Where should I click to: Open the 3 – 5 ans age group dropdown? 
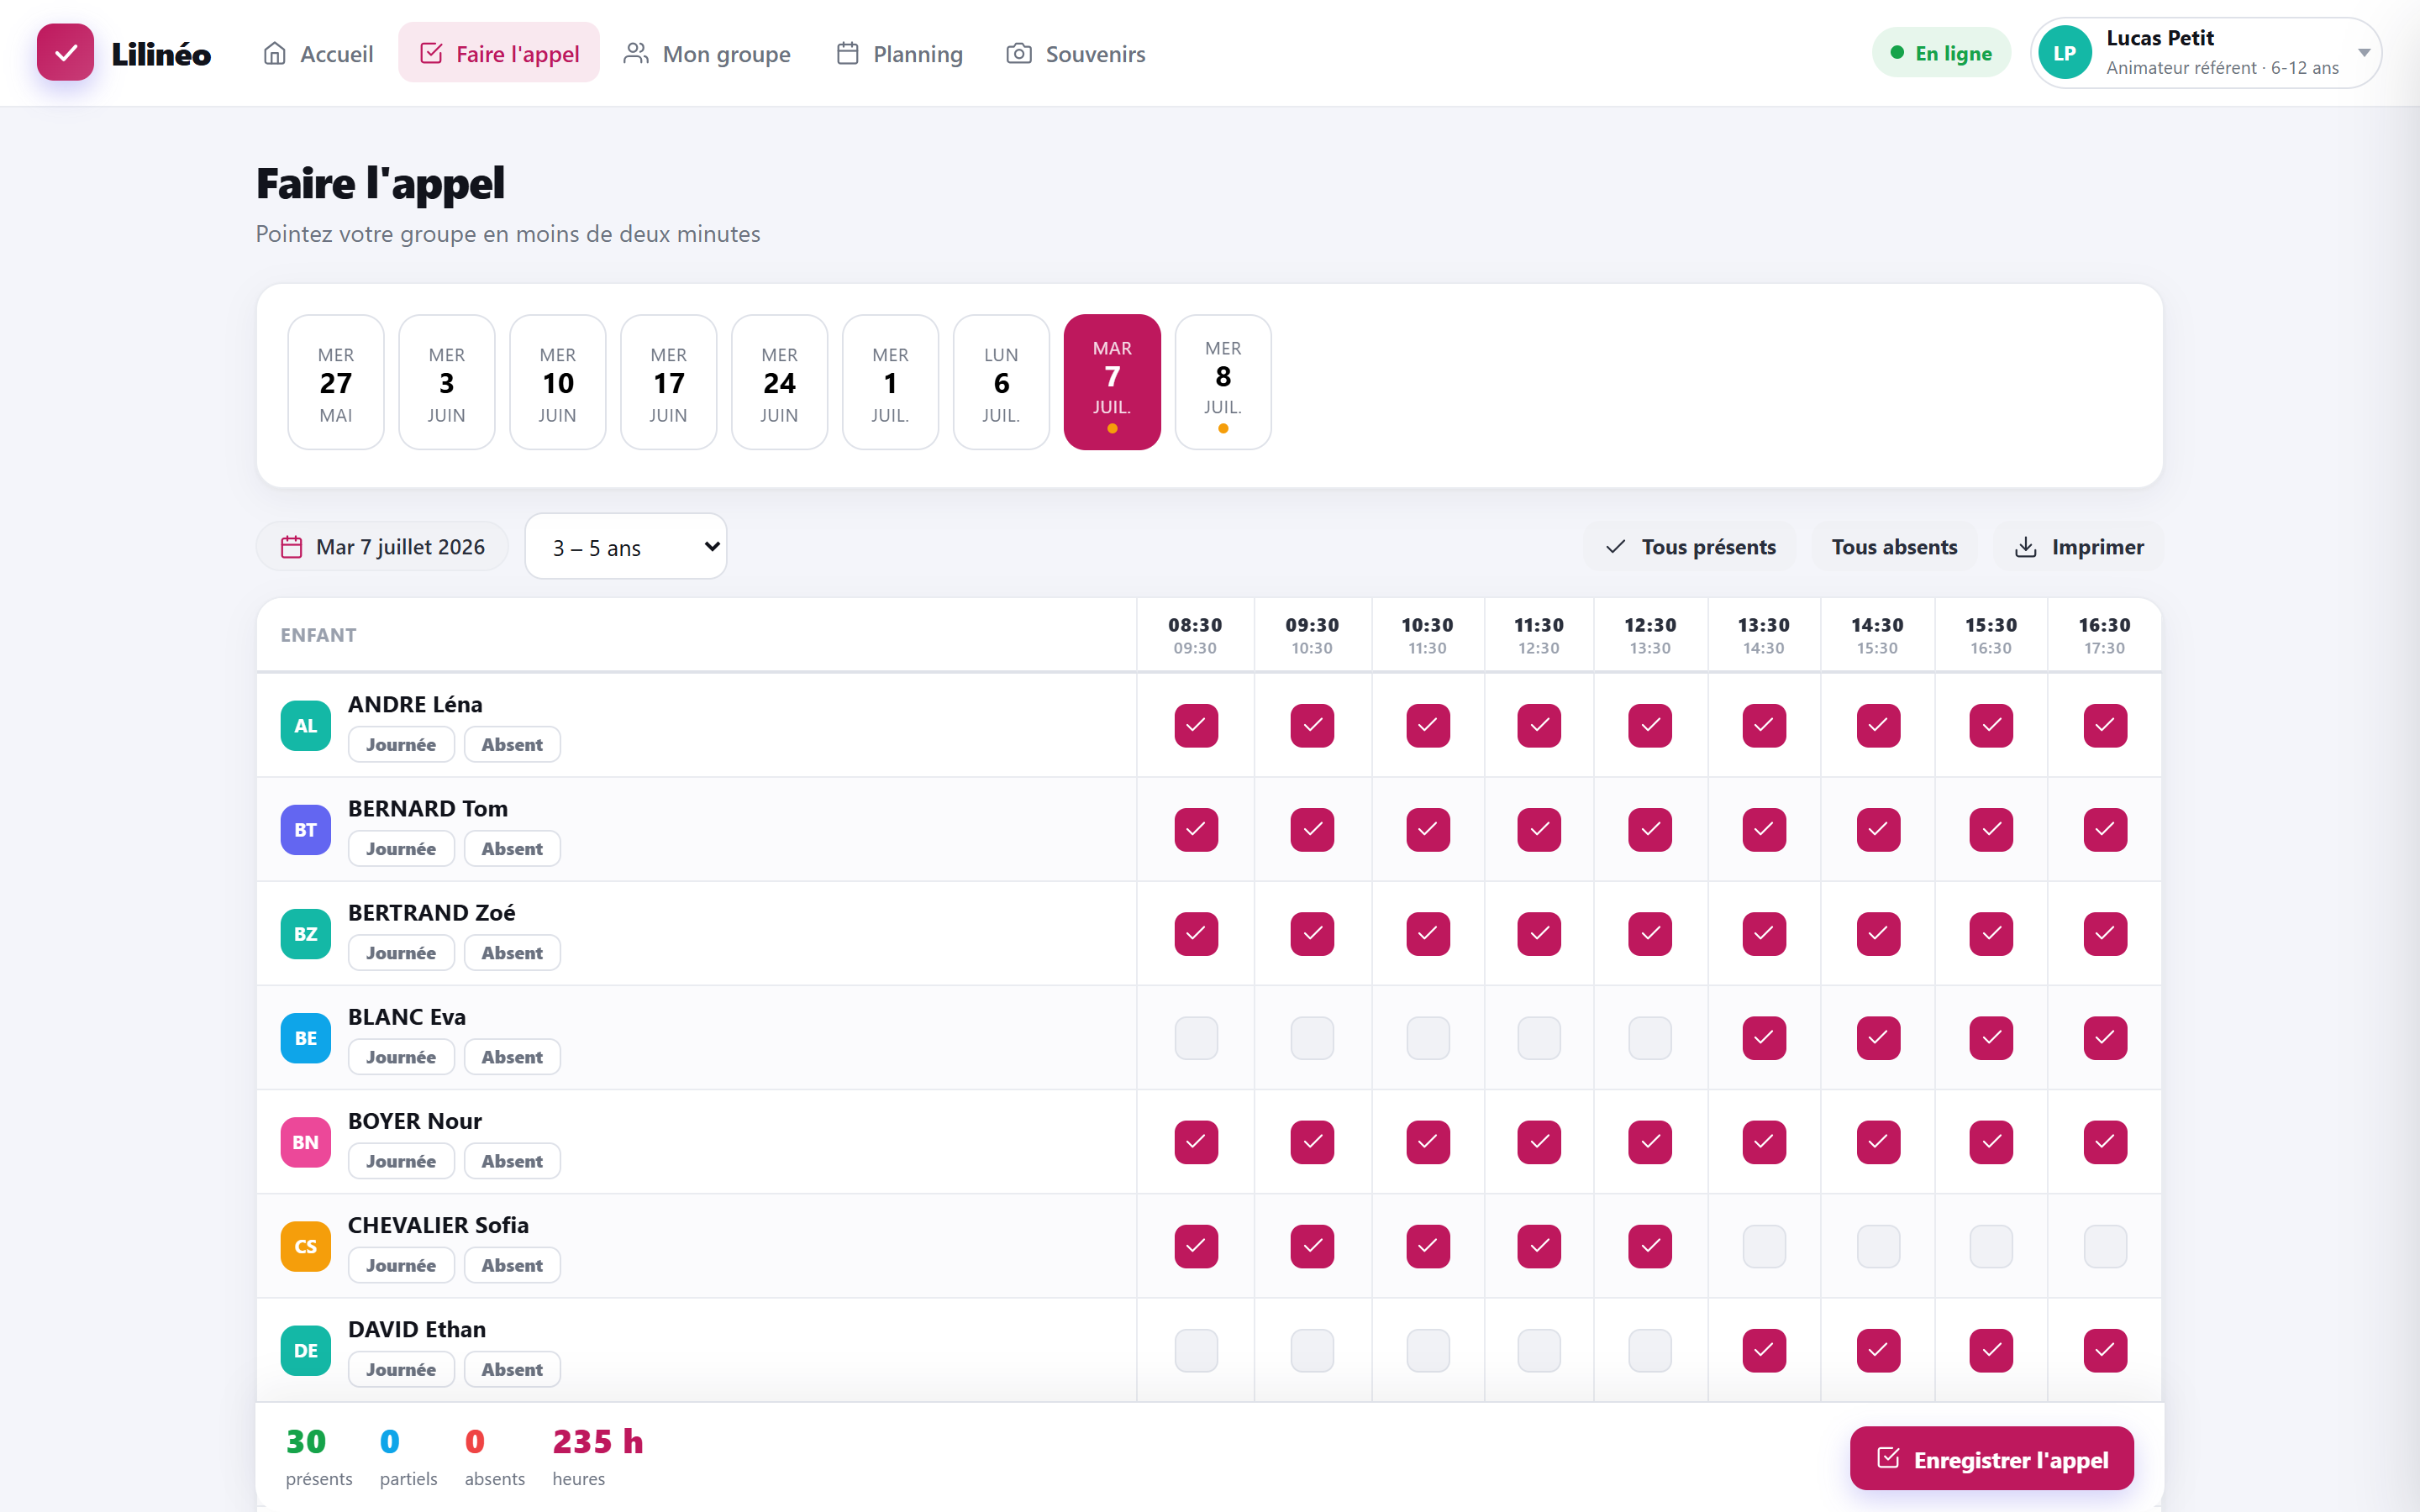click(x=626, y=547)
